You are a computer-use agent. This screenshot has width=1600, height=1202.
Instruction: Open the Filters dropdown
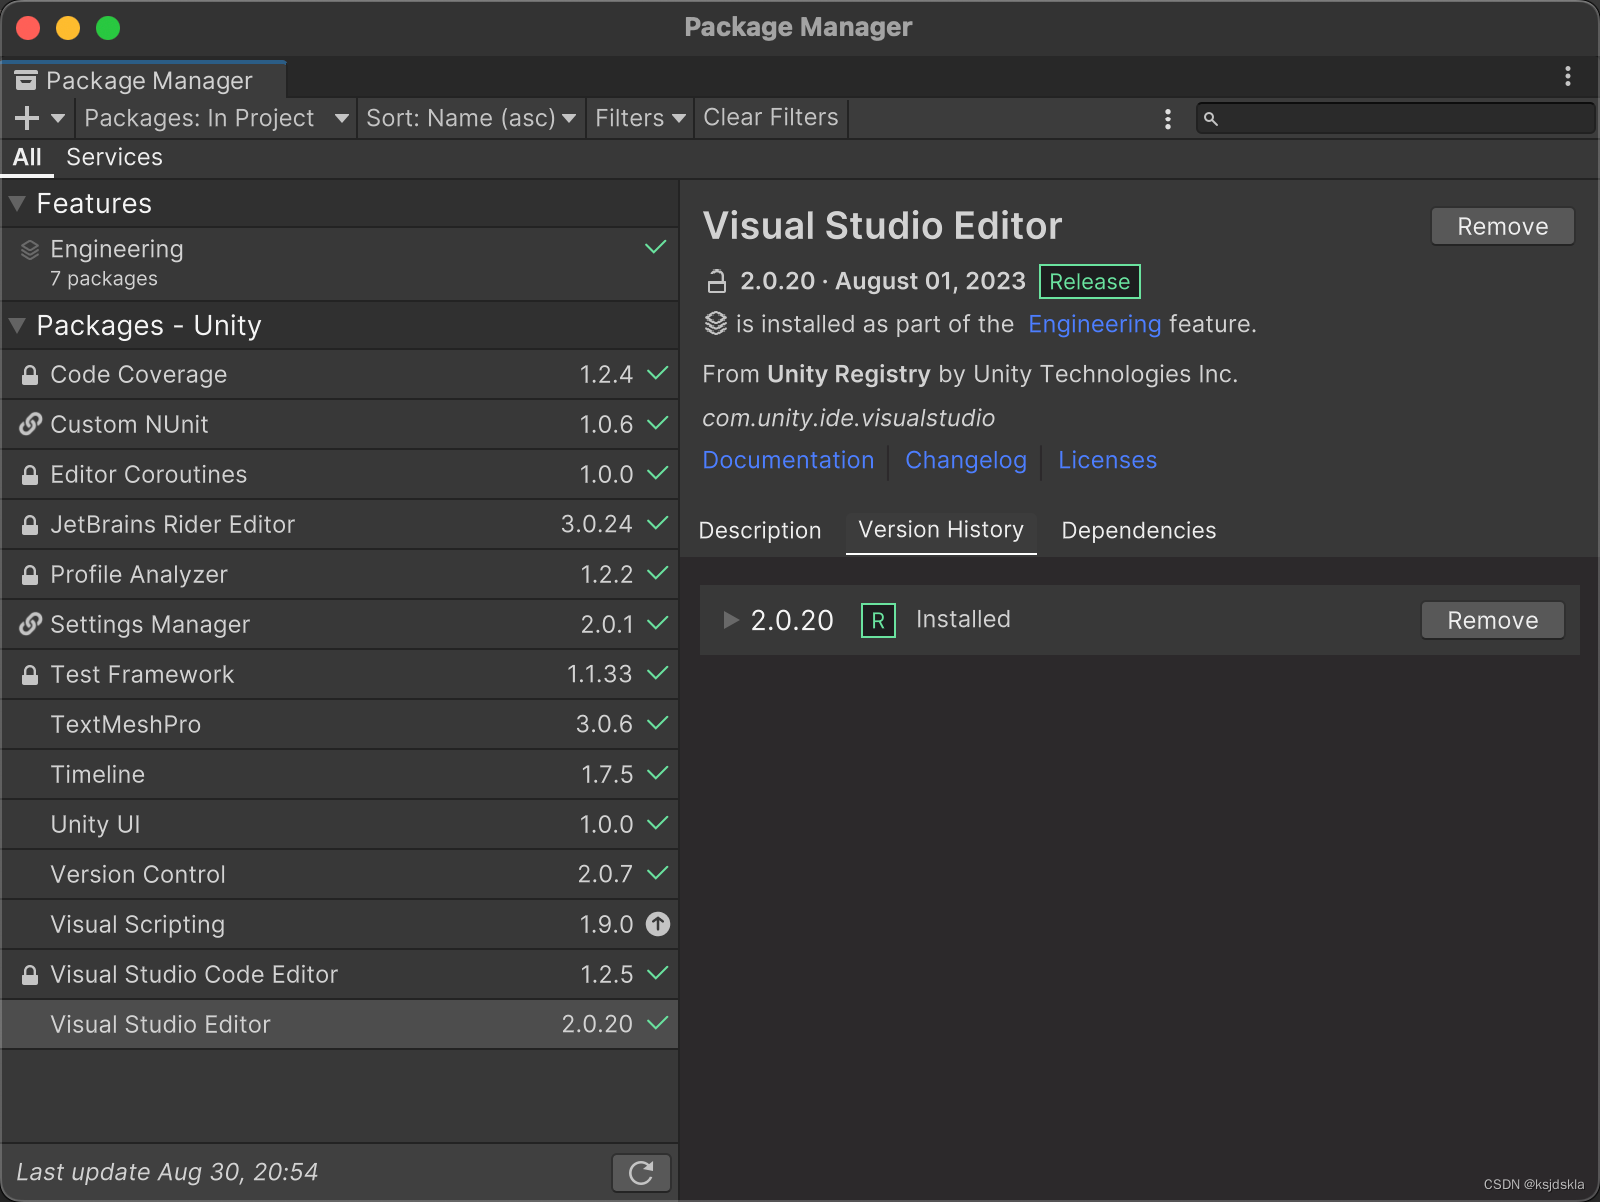pos(640,118)
